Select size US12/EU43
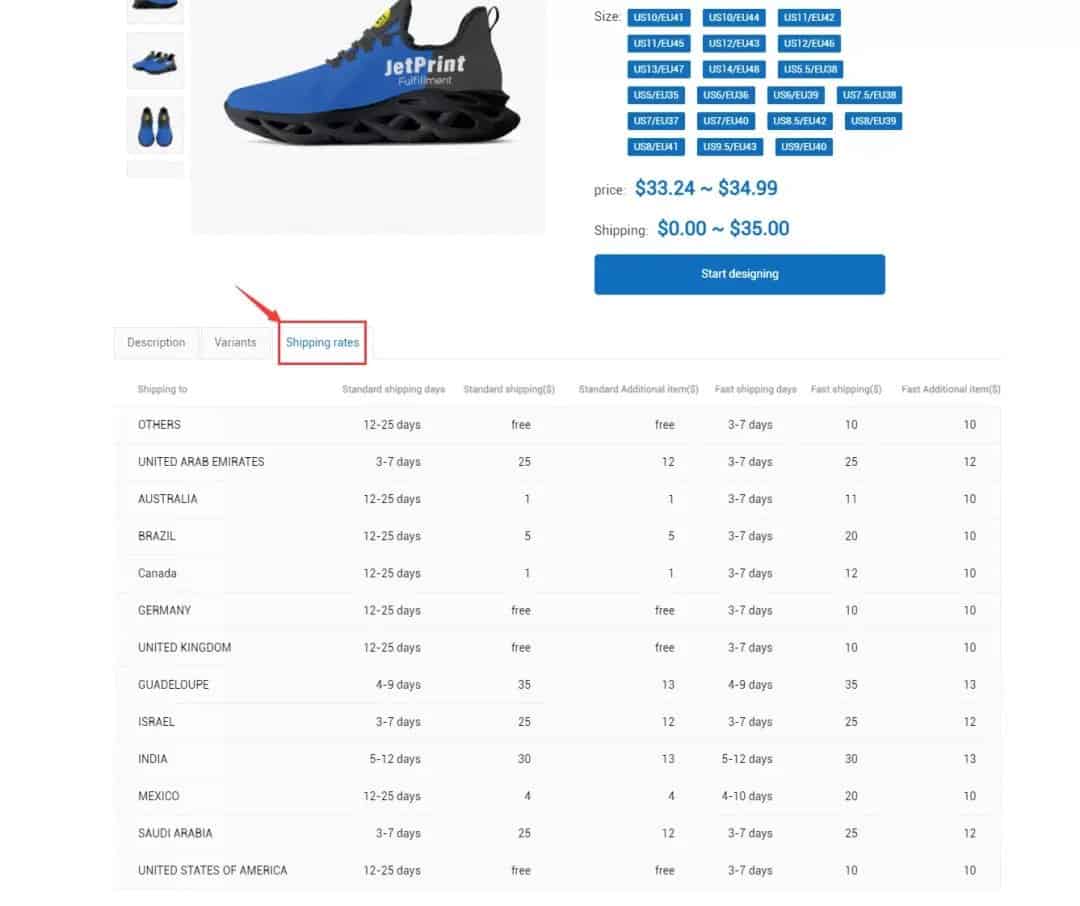 pyautogui.click(x=734, y=43)
